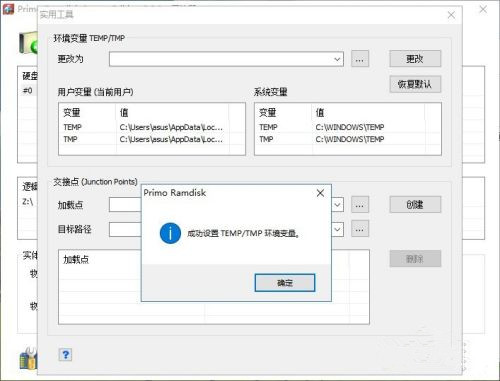
Task: Click the ramdisk icon in main window toolbar
Action: tap(28, 43)
